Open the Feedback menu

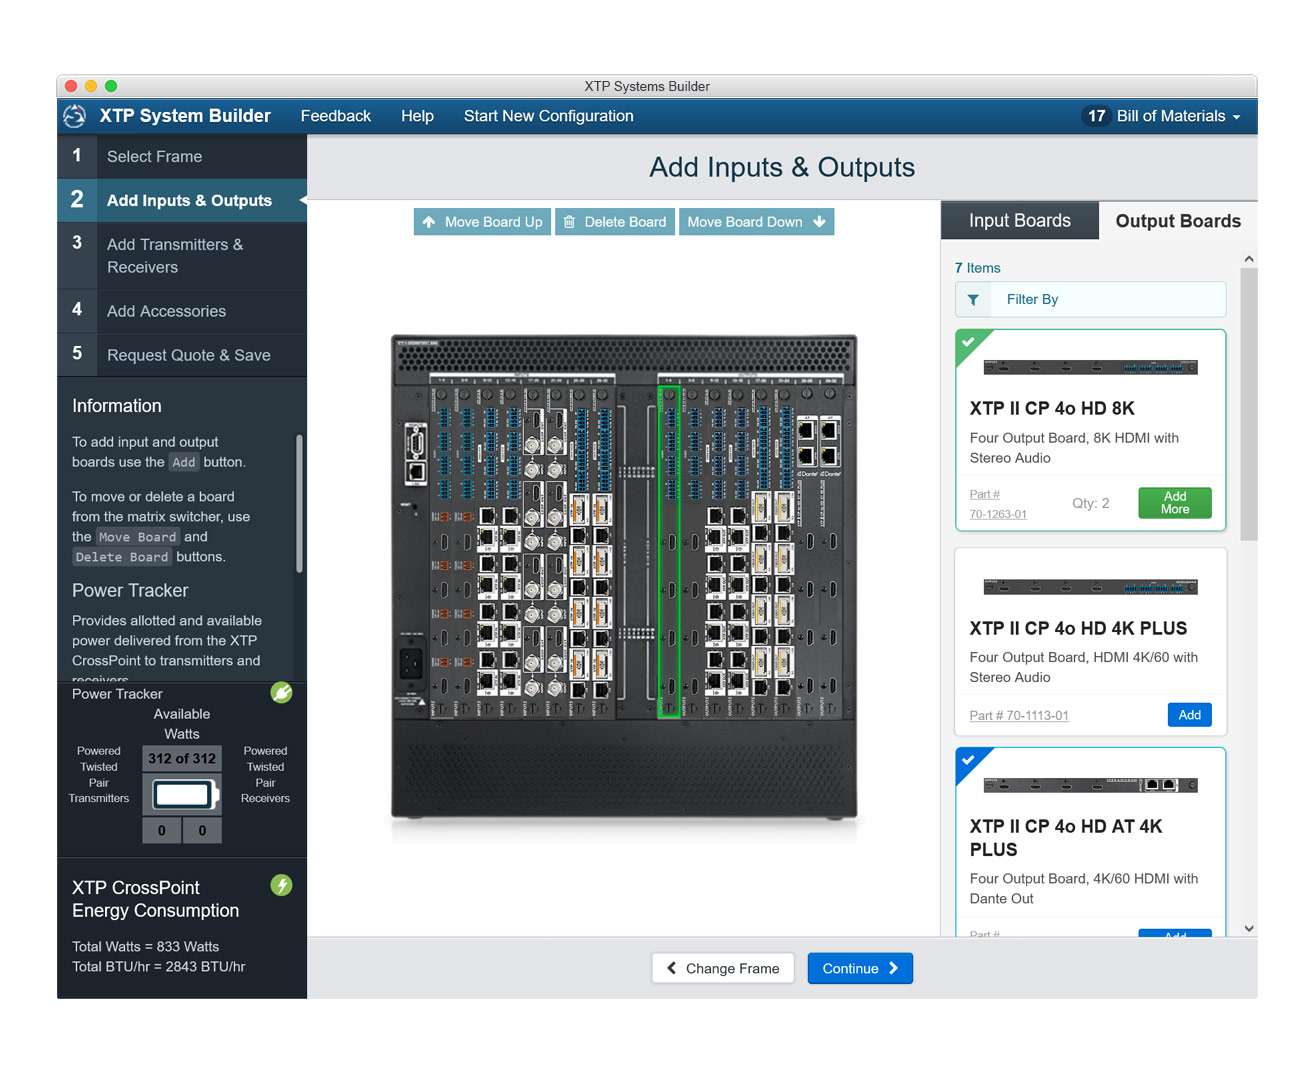click(x=336, y=116)
